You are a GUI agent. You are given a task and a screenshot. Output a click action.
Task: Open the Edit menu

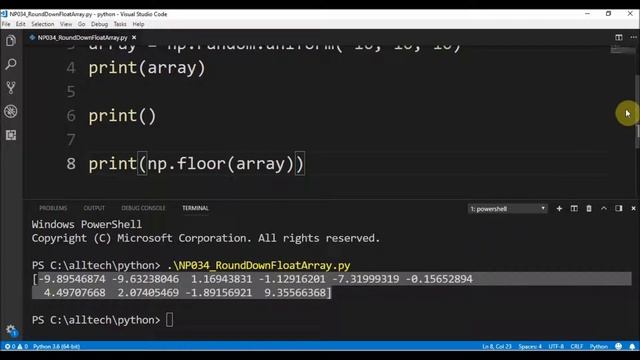20,24
